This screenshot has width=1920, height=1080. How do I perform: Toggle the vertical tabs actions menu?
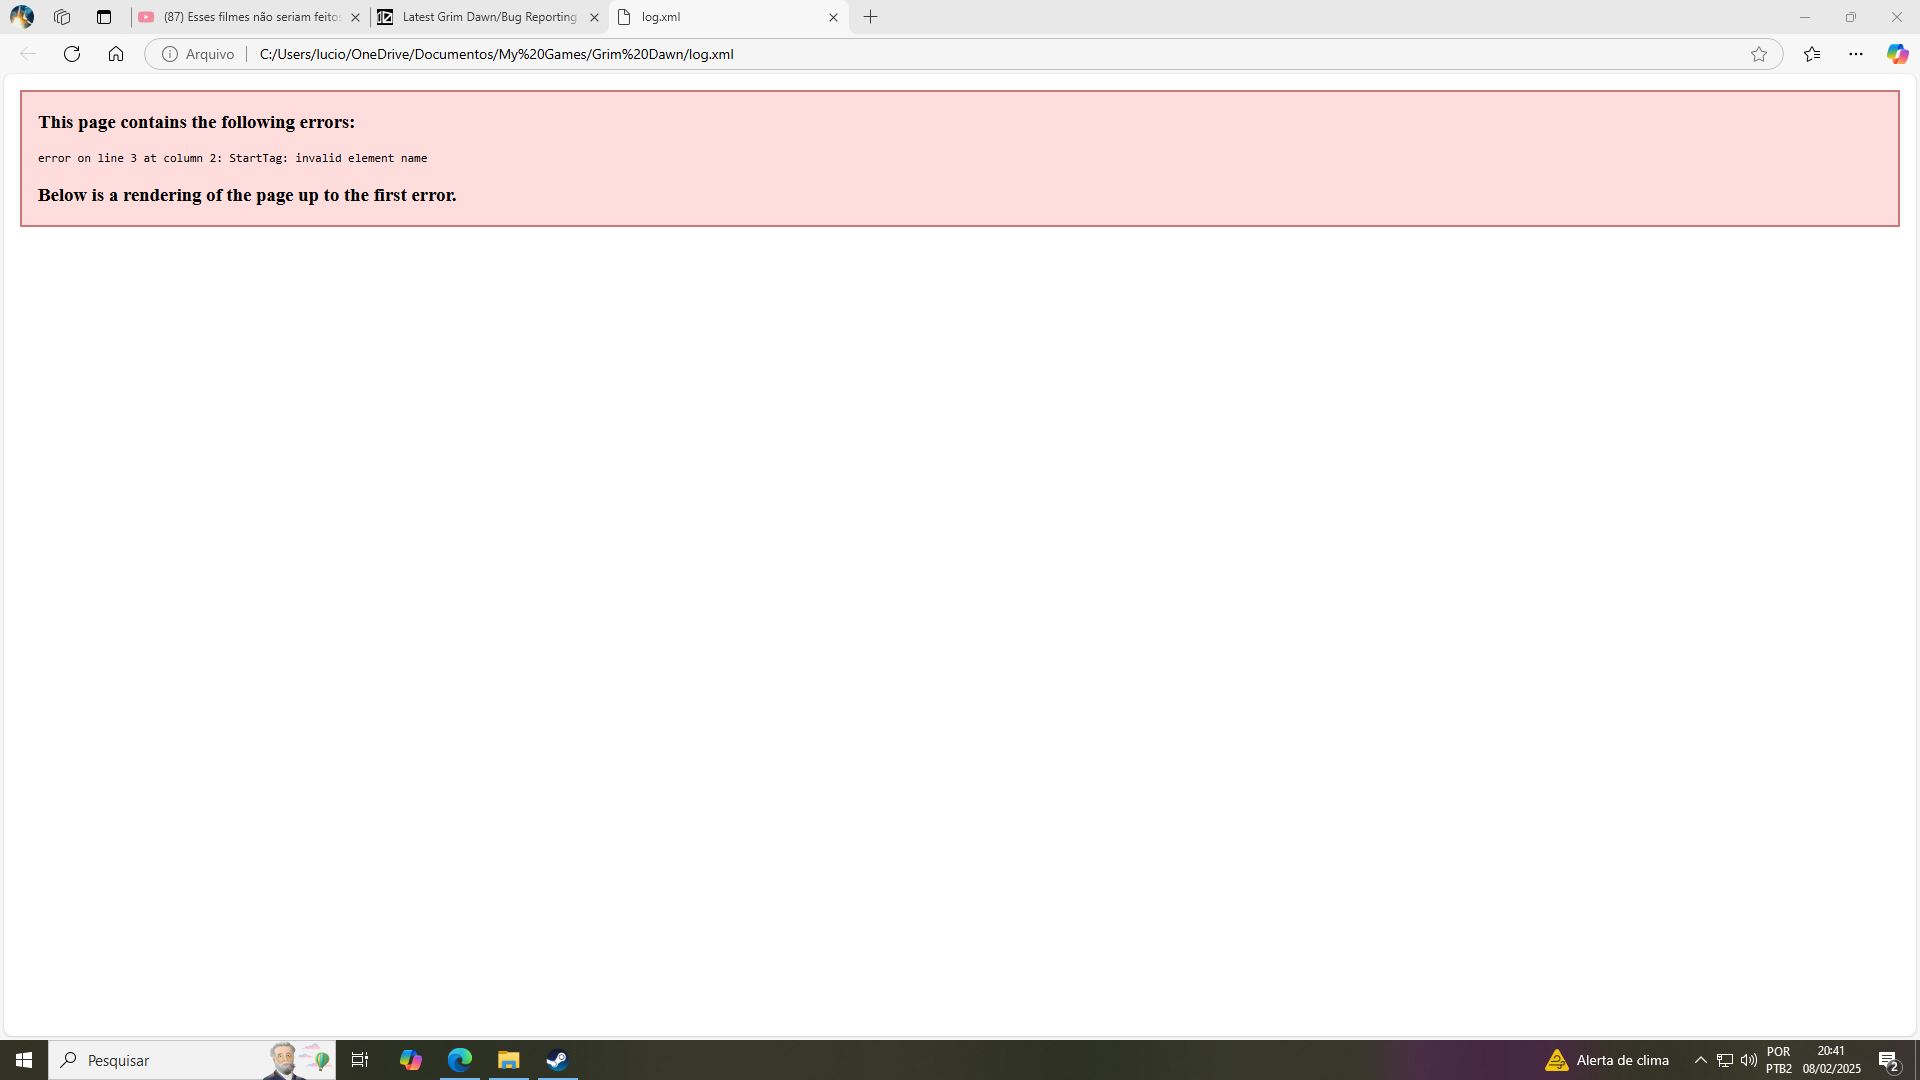pos(104,17)
